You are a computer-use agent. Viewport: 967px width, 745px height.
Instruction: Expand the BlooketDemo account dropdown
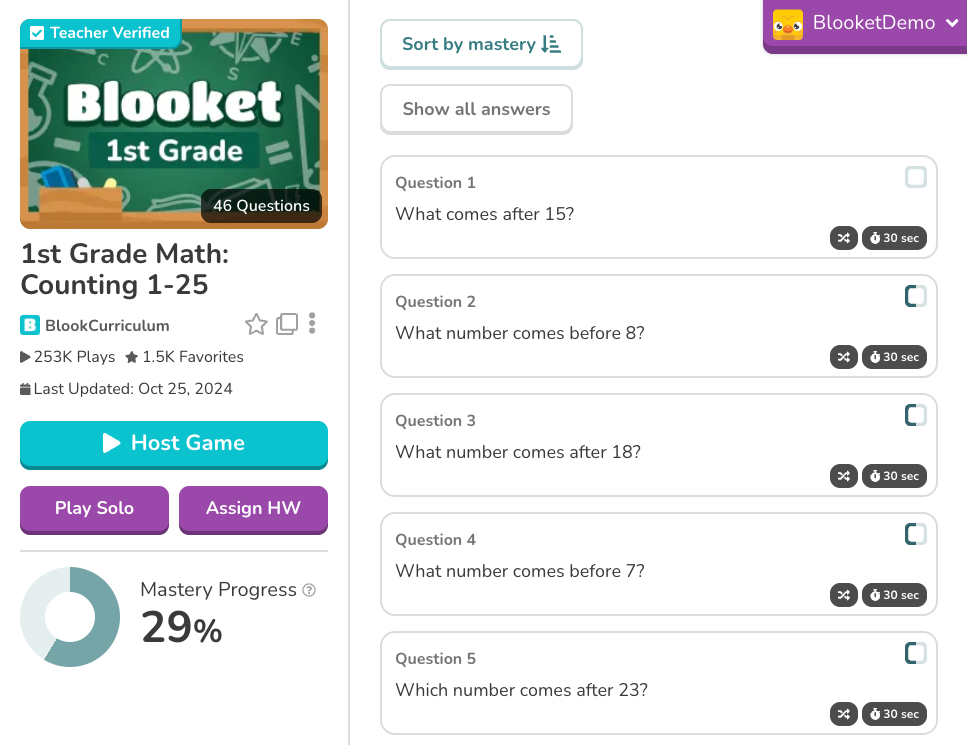(x=866, y=23)
